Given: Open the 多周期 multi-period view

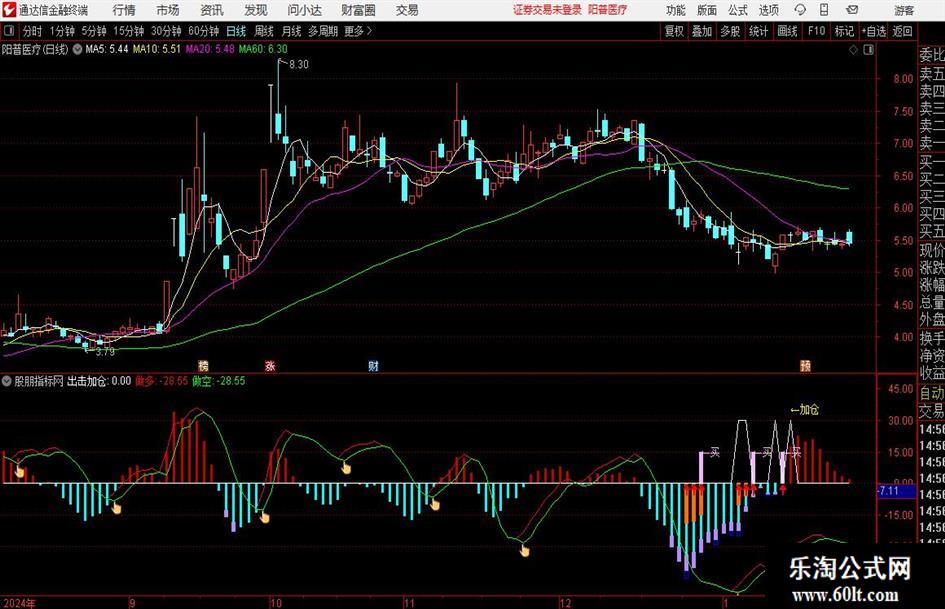Looking at the screenshot, I should coord(323,31).
